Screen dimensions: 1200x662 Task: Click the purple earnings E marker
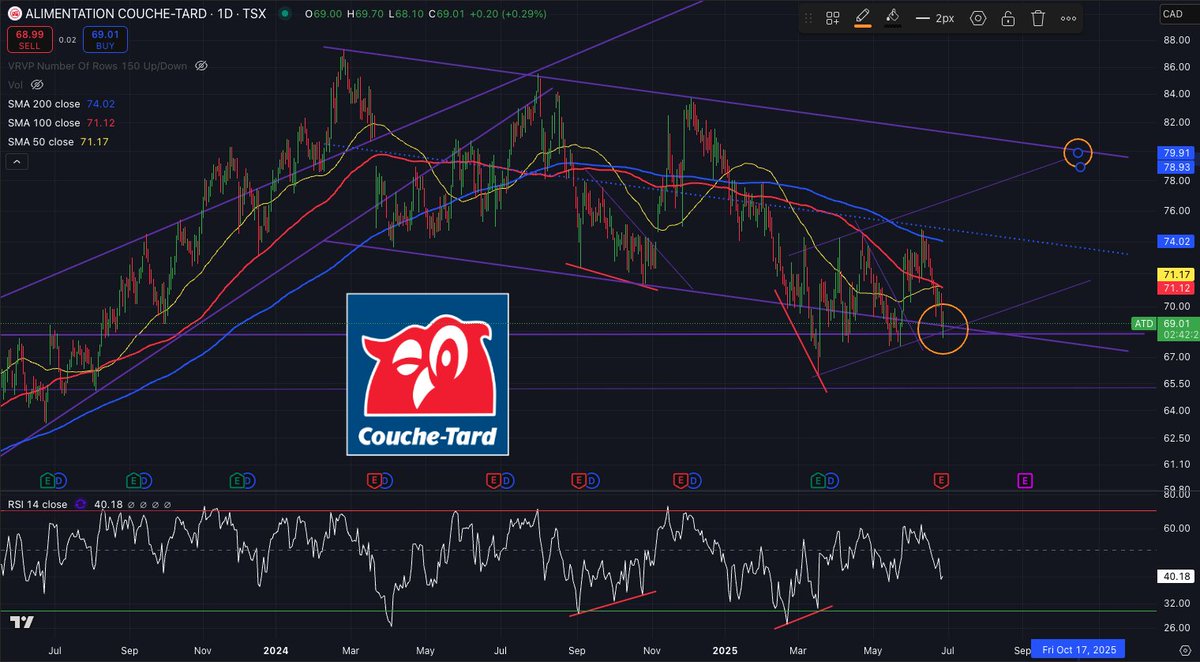tap(1024, 481)
